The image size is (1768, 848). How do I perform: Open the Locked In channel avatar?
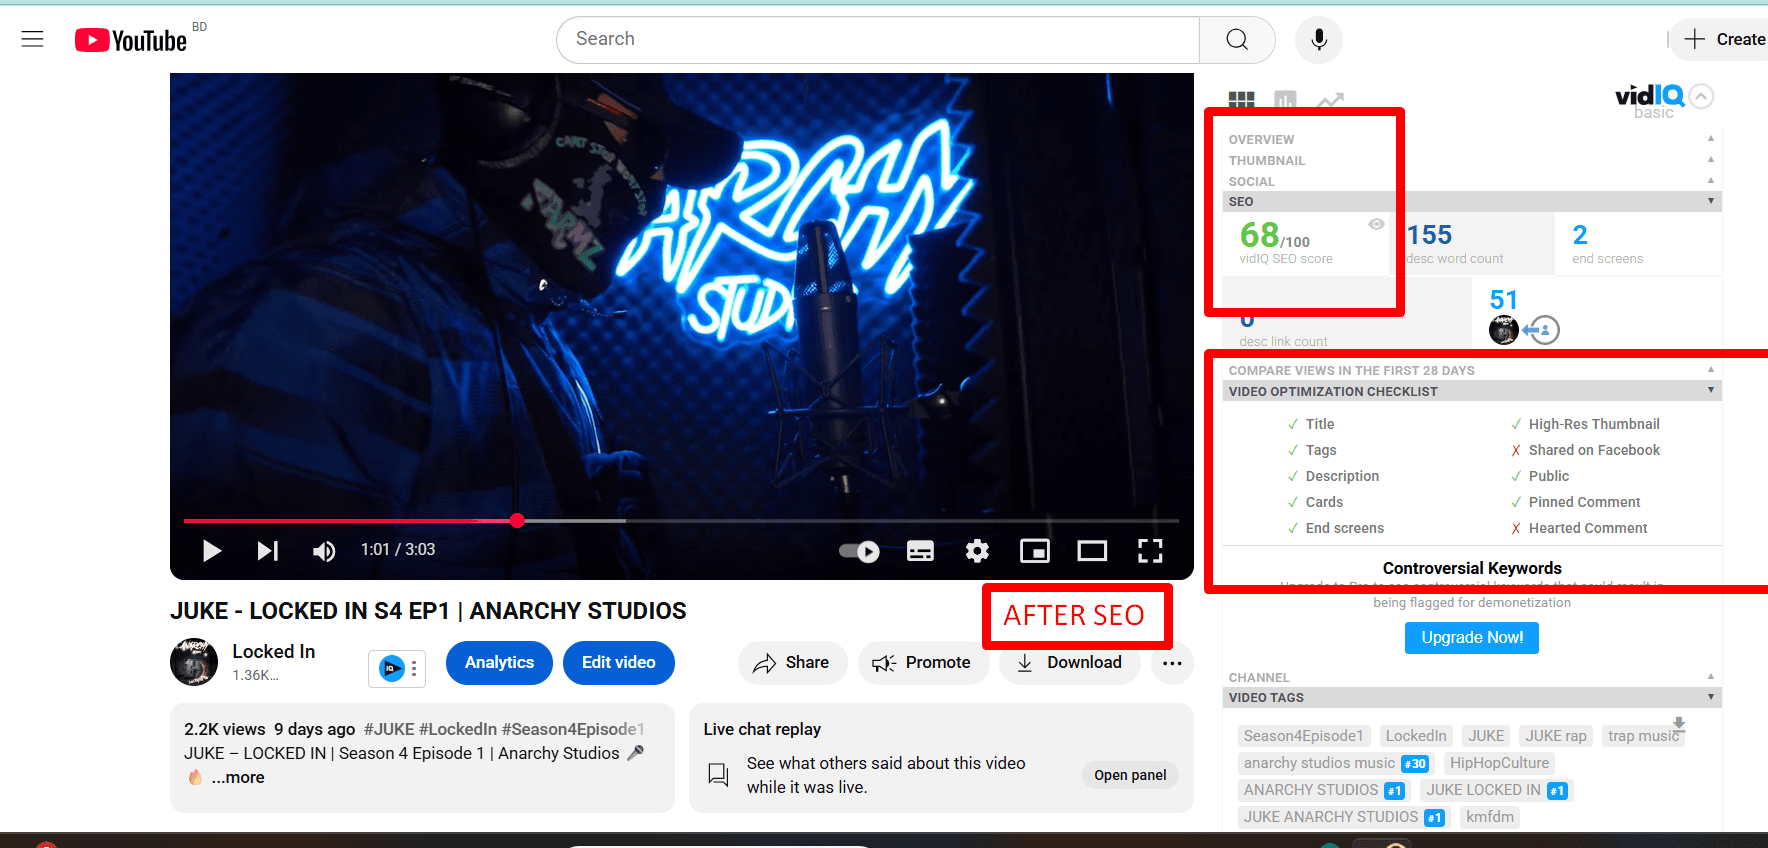click(x=194, y=662)
